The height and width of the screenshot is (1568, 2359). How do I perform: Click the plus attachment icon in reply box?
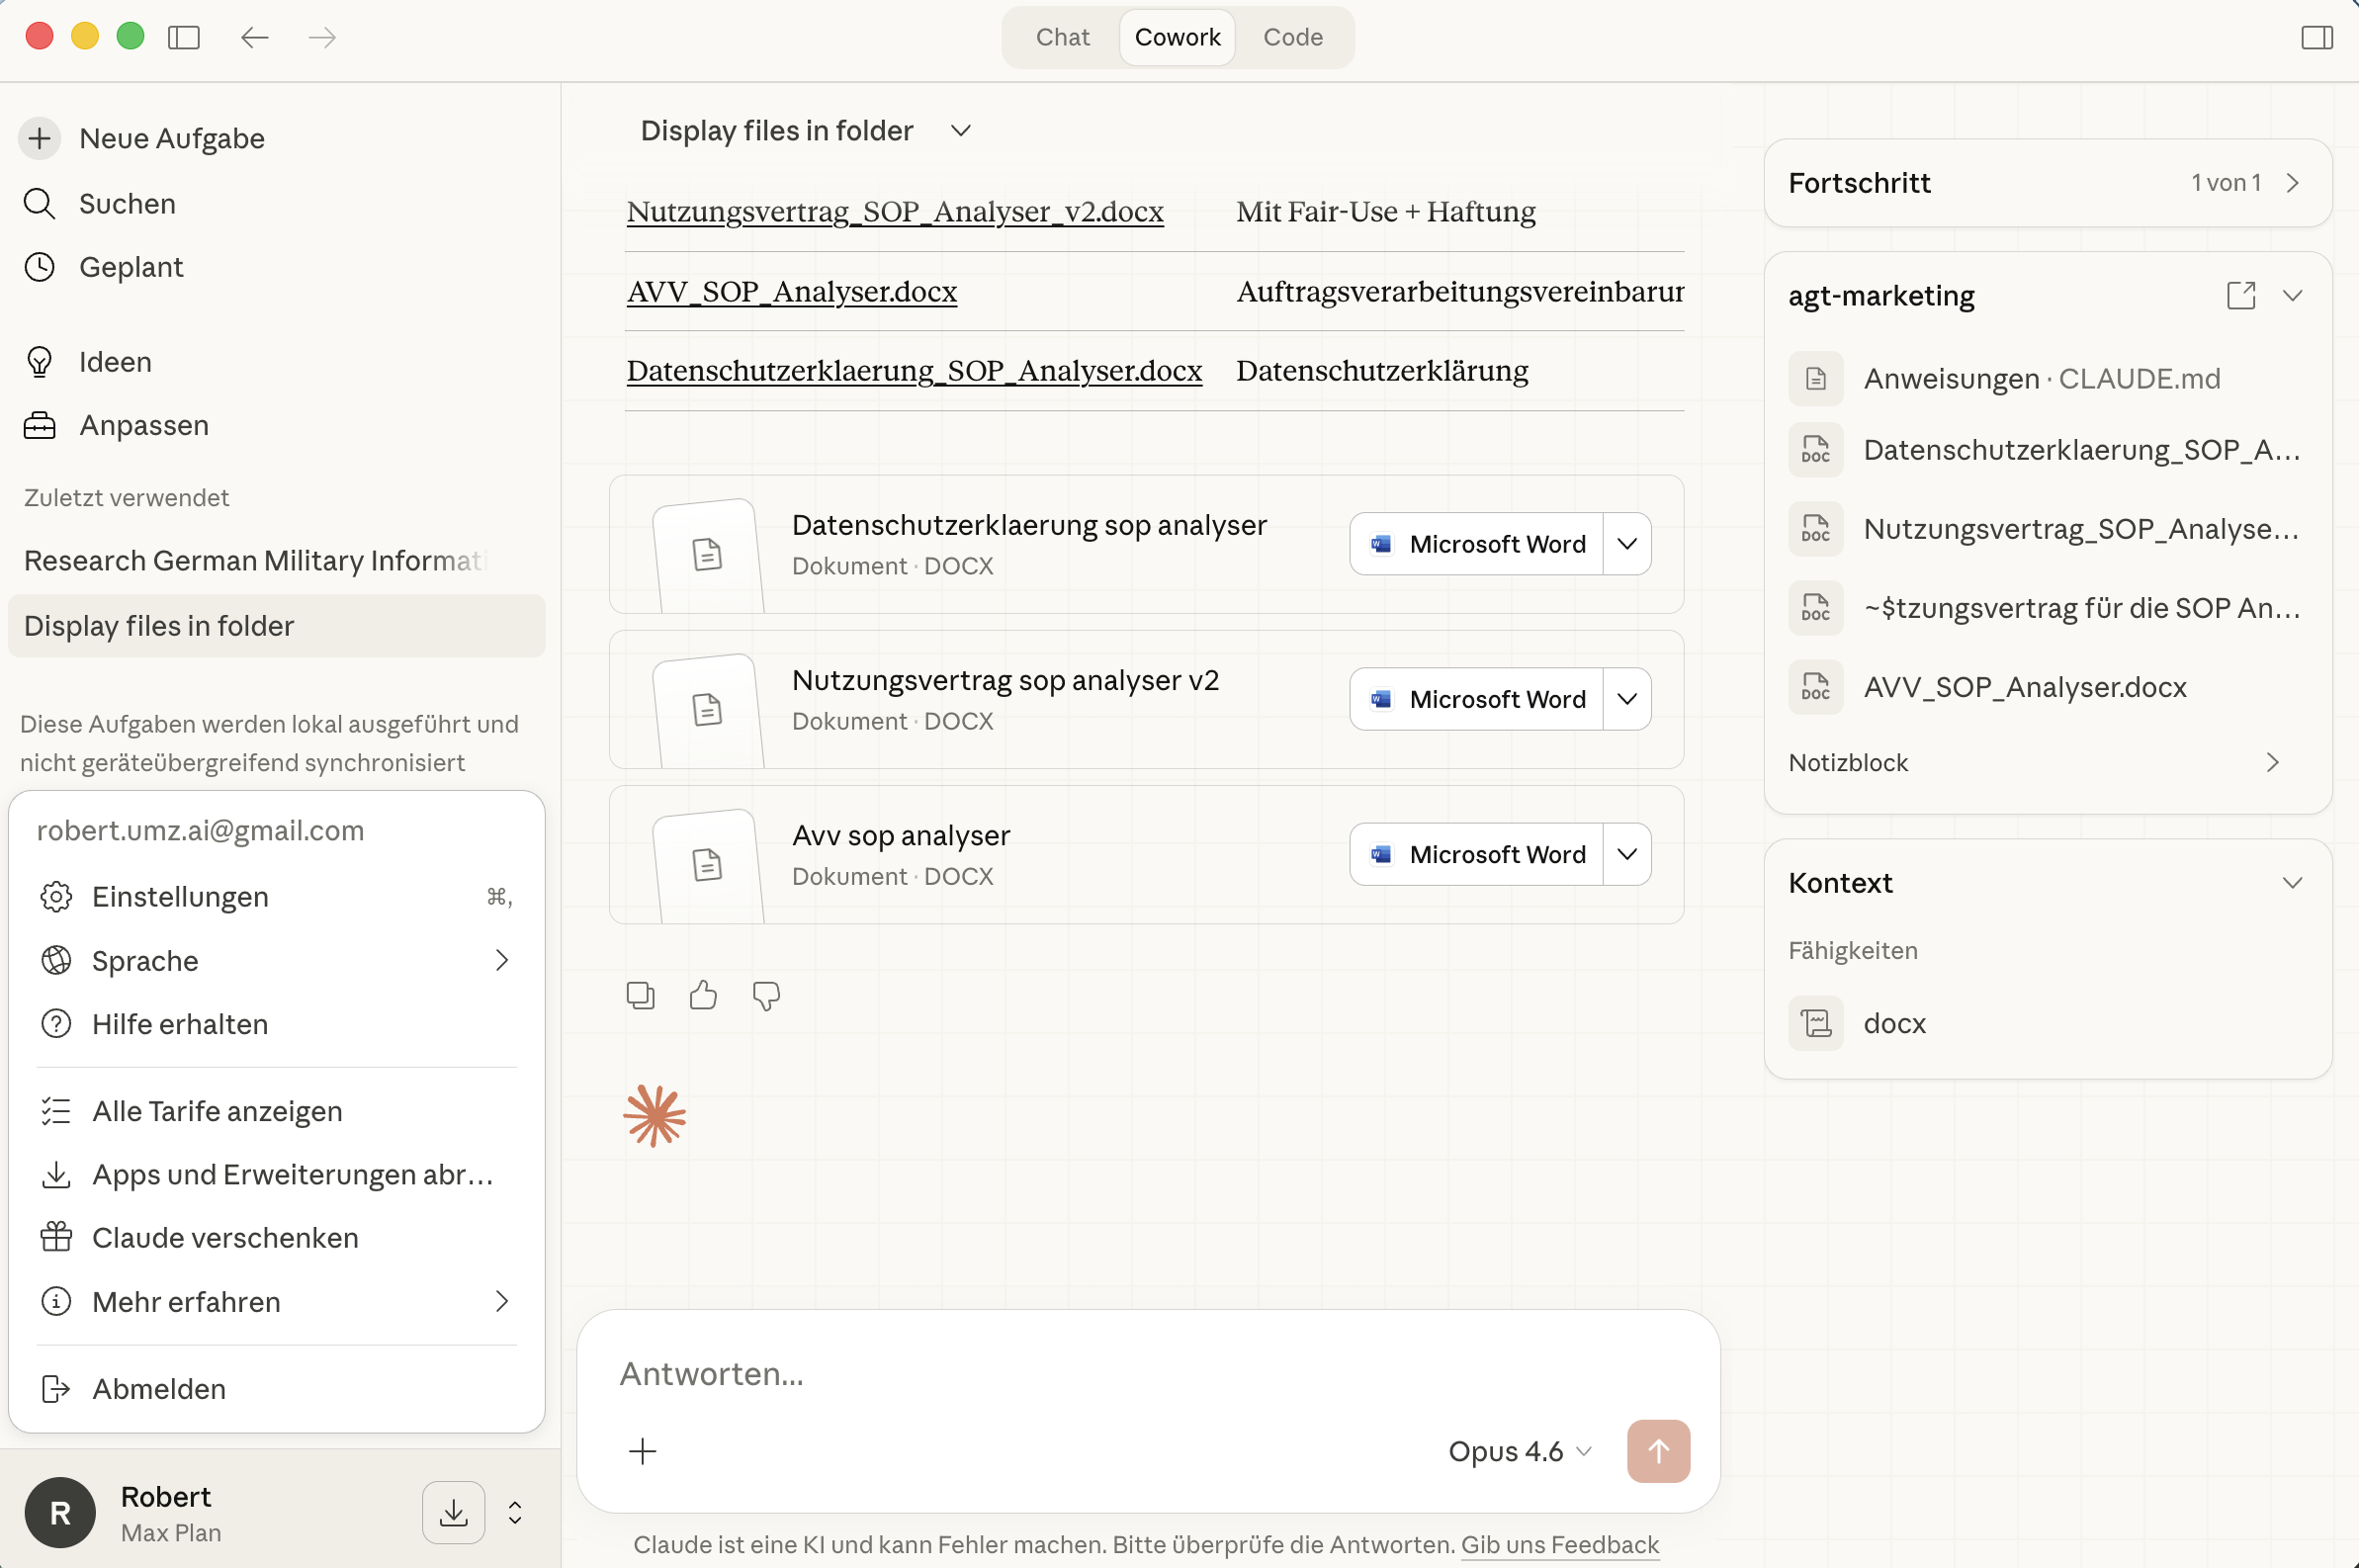[643, 1451]
